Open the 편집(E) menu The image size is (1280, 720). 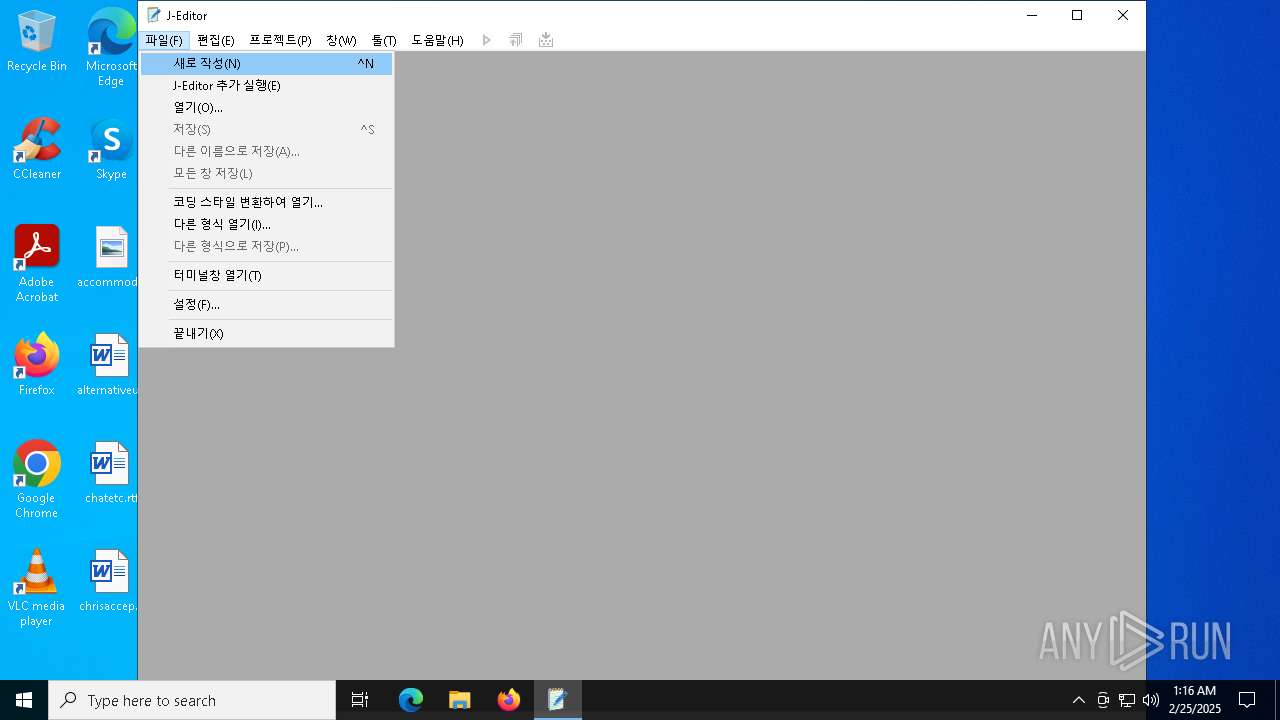[x=215, y=40]
